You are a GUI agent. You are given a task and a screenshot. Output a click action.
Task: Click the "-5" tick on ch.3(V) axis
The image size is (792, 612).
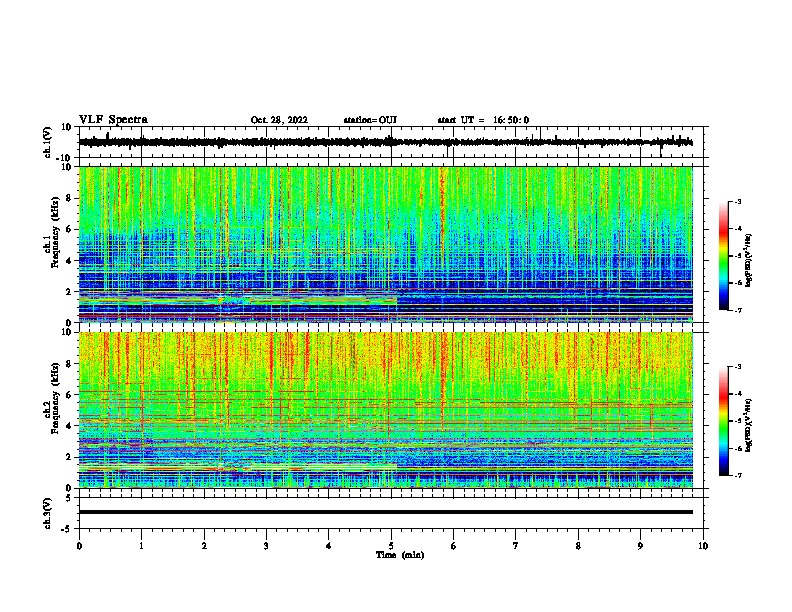tap(68, 529)
